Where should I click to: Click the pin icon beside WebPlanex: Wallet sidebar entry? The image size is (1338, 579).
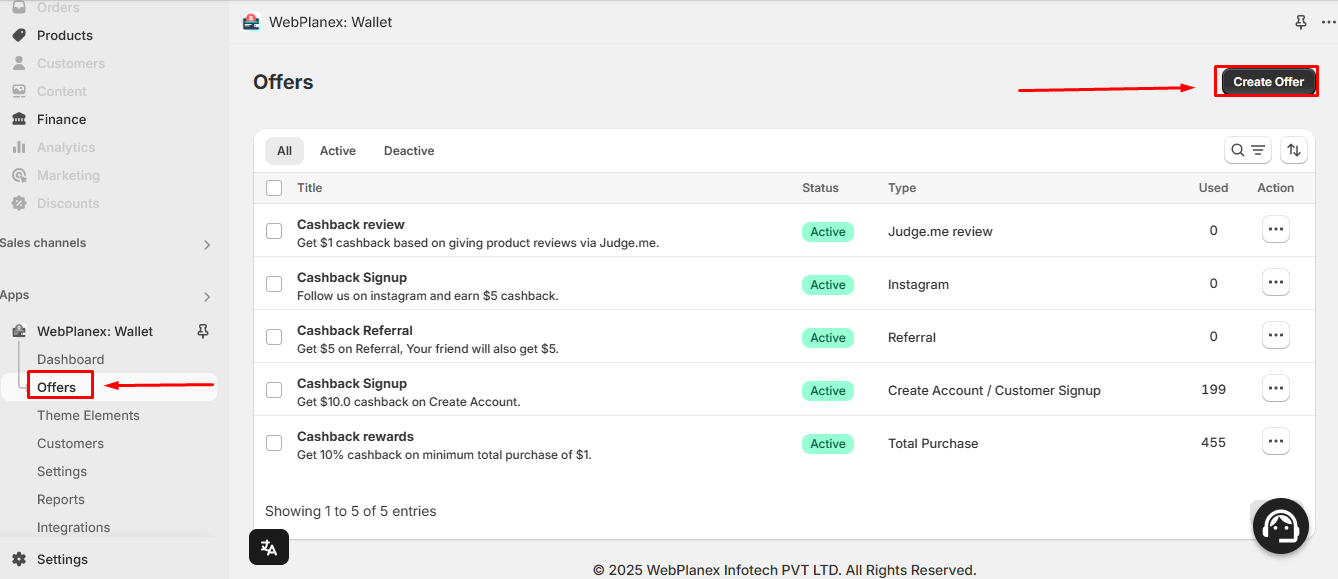[203, 330]
